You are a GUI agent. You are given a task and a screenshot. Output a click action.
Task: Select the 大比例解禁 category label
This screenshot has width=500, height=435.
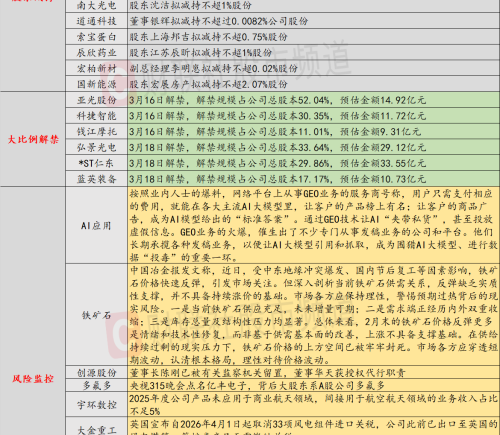tap(33, 139)
